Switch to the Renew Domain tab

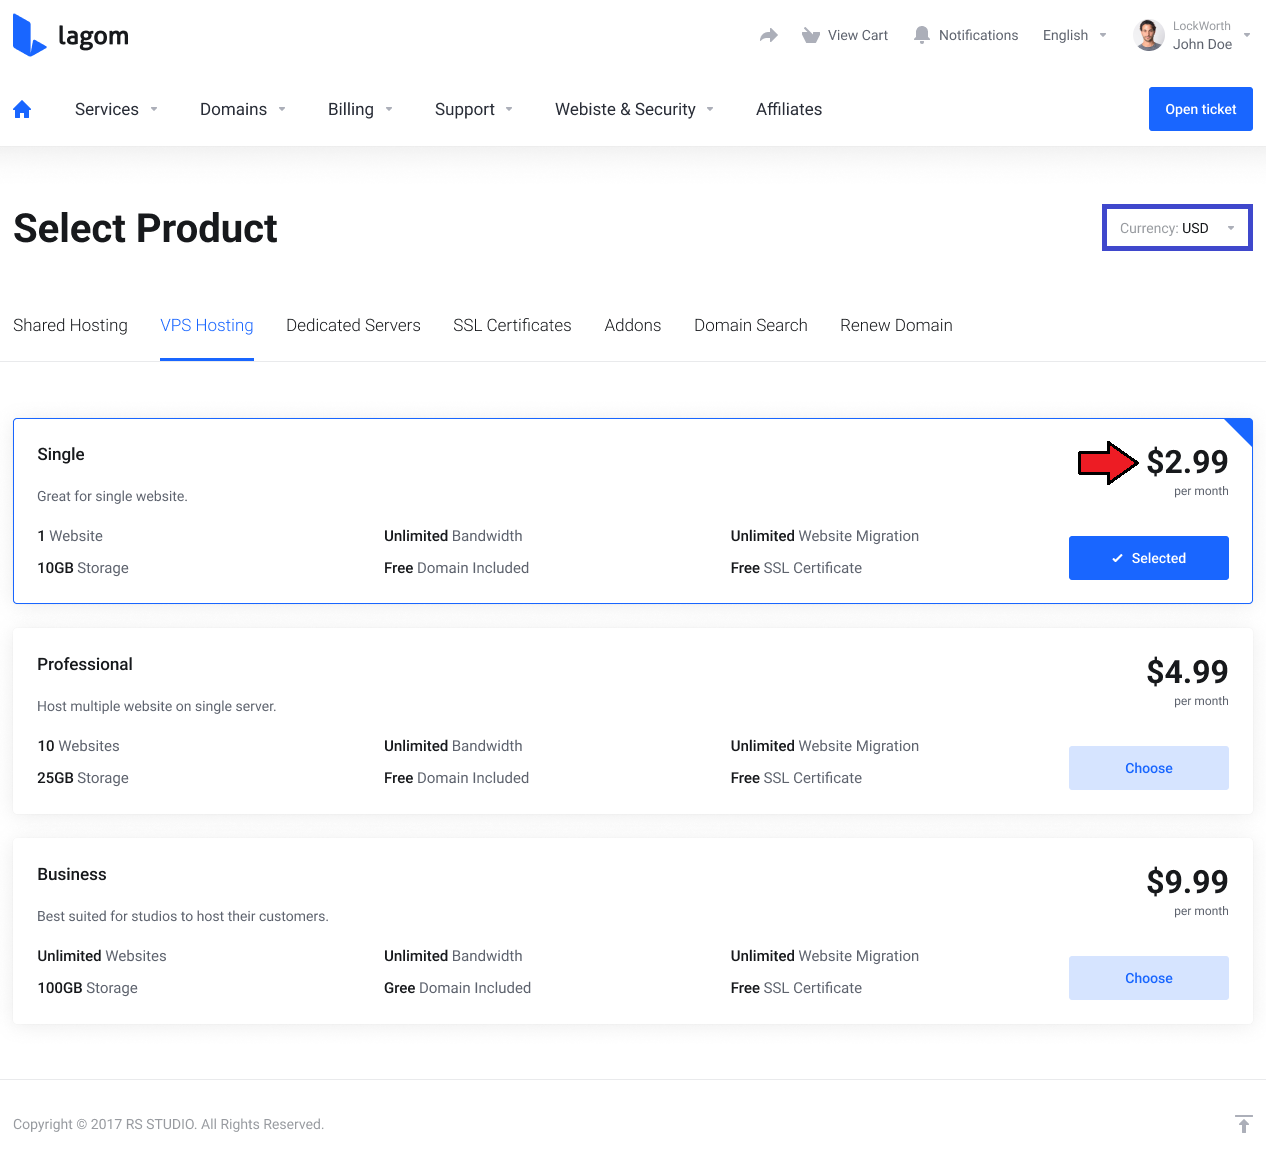pyautogui.click(x=896, y=325)
